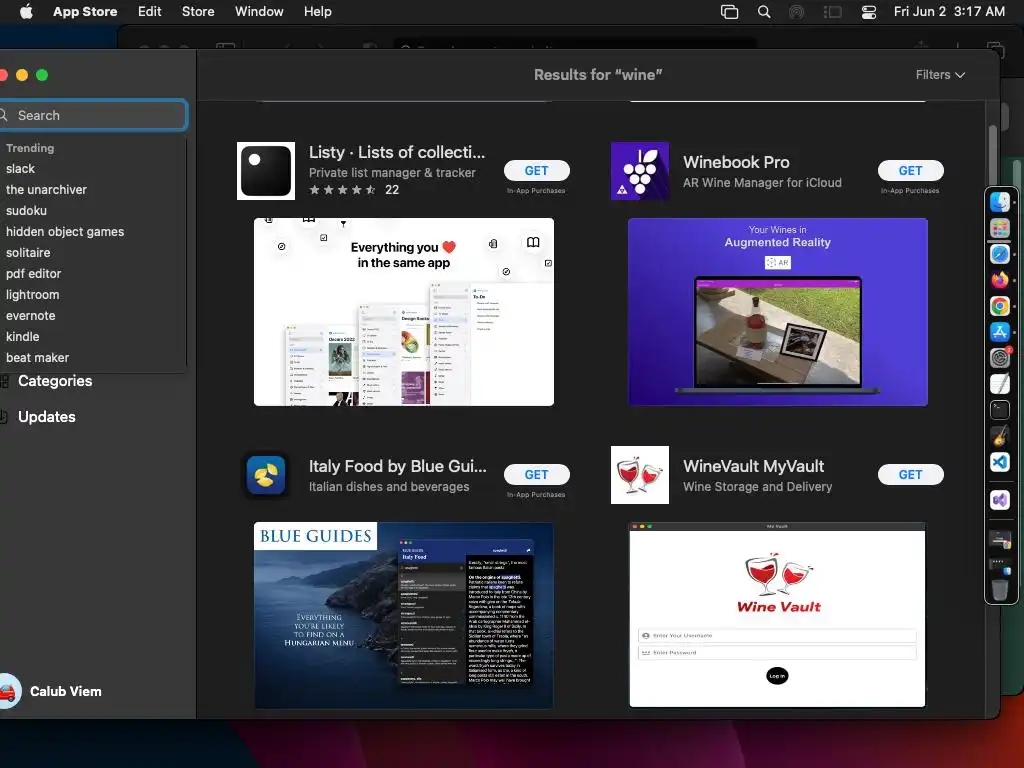Viewport: 1024px width, 768px height.
Task: Expand the Filters dropdown
Action: (x=940, y=74)
